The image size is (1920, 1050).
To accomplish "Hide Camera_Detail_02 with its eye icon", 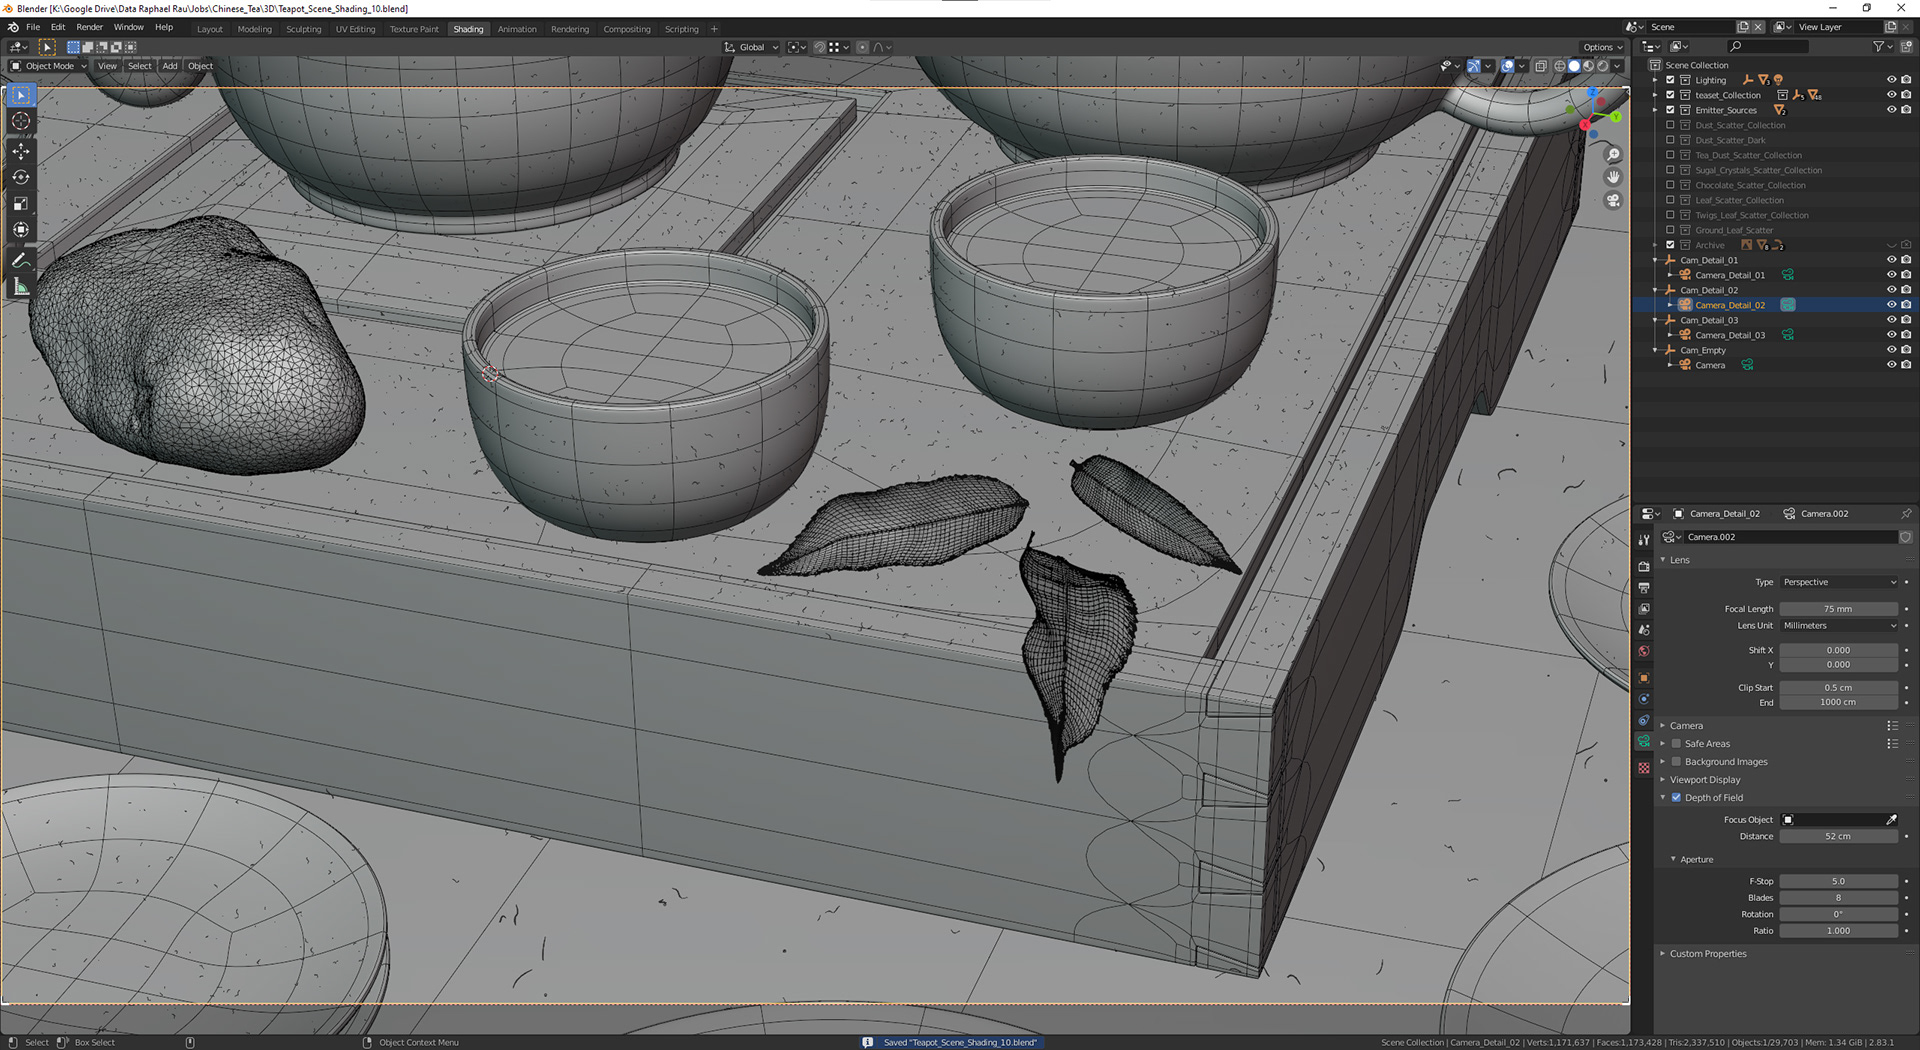I will (x=1891, y=305).
